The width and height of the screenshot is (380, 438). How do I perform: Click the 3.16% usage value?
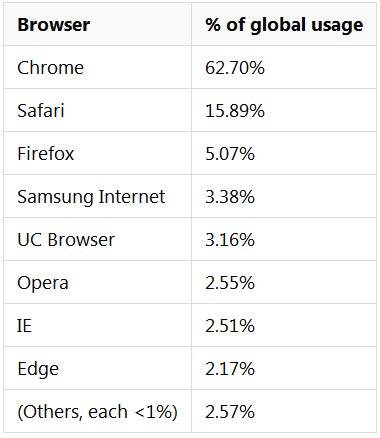coord(230,239)
